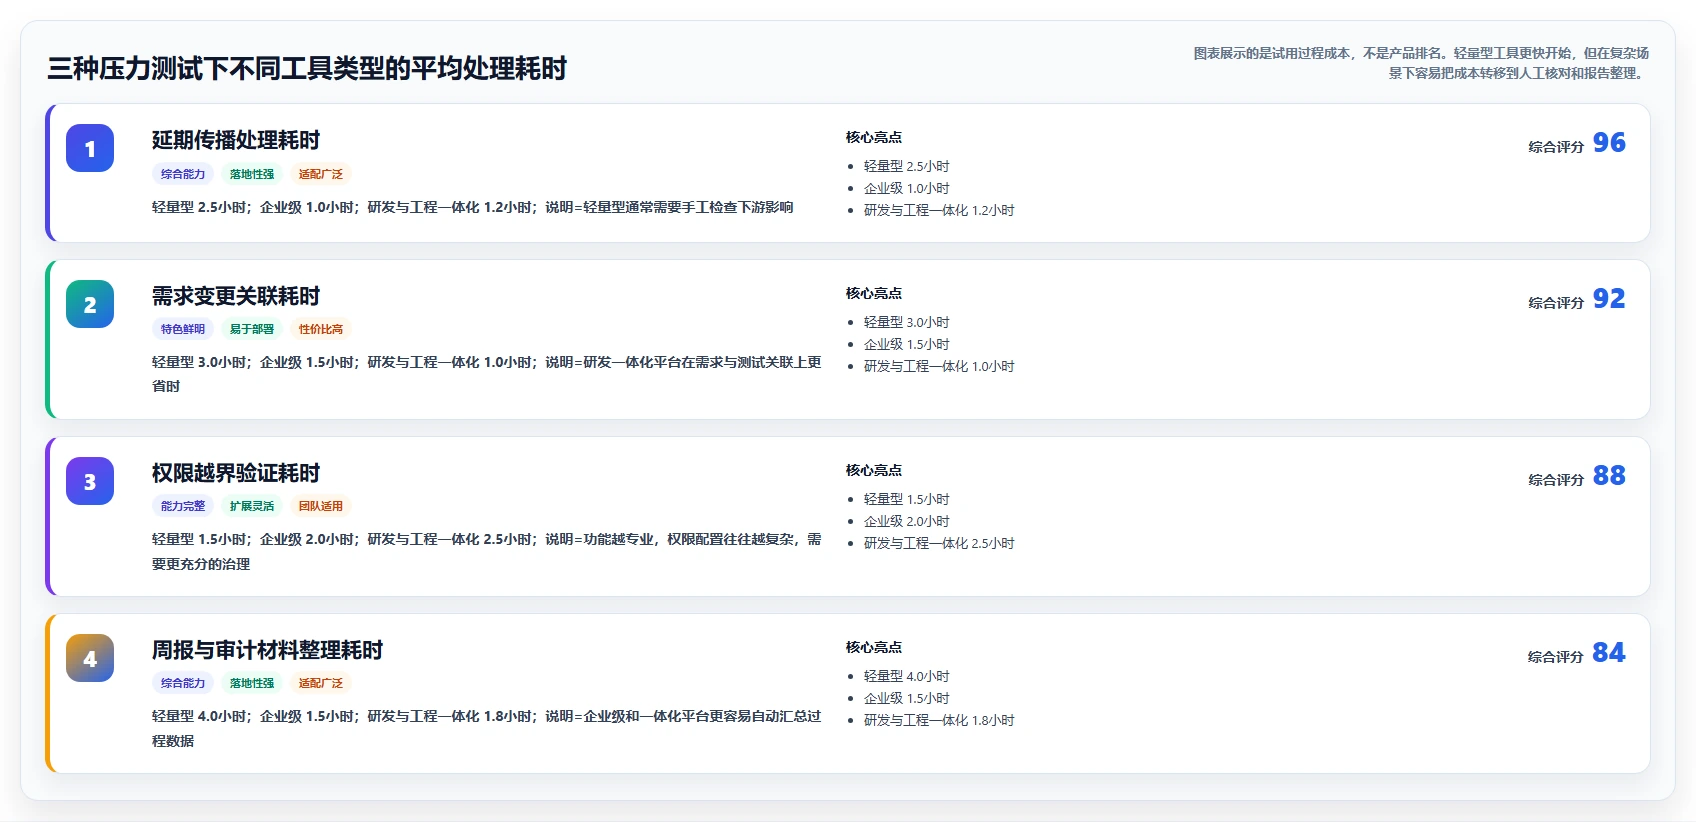The height and width of the screenshot is (822, 1696).
Task: Click bullet 企业级 1.5小时 in 需求变更关联耗时 card
Action: (907, 344)
